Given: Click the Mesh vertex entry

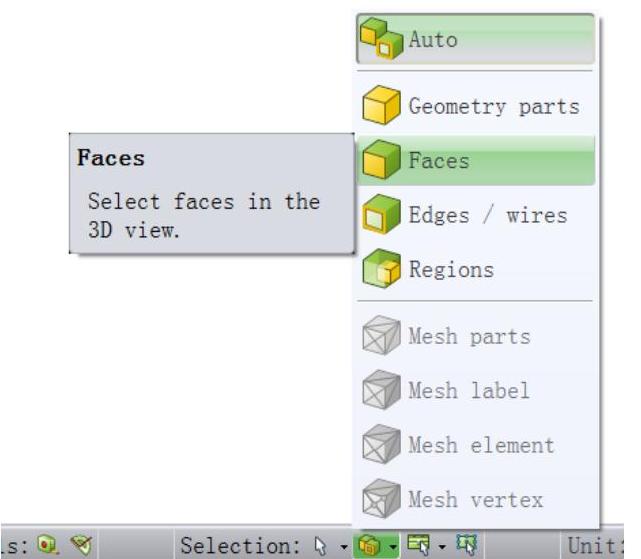Looking at the screenshot, I should click(x=475, y=499).
